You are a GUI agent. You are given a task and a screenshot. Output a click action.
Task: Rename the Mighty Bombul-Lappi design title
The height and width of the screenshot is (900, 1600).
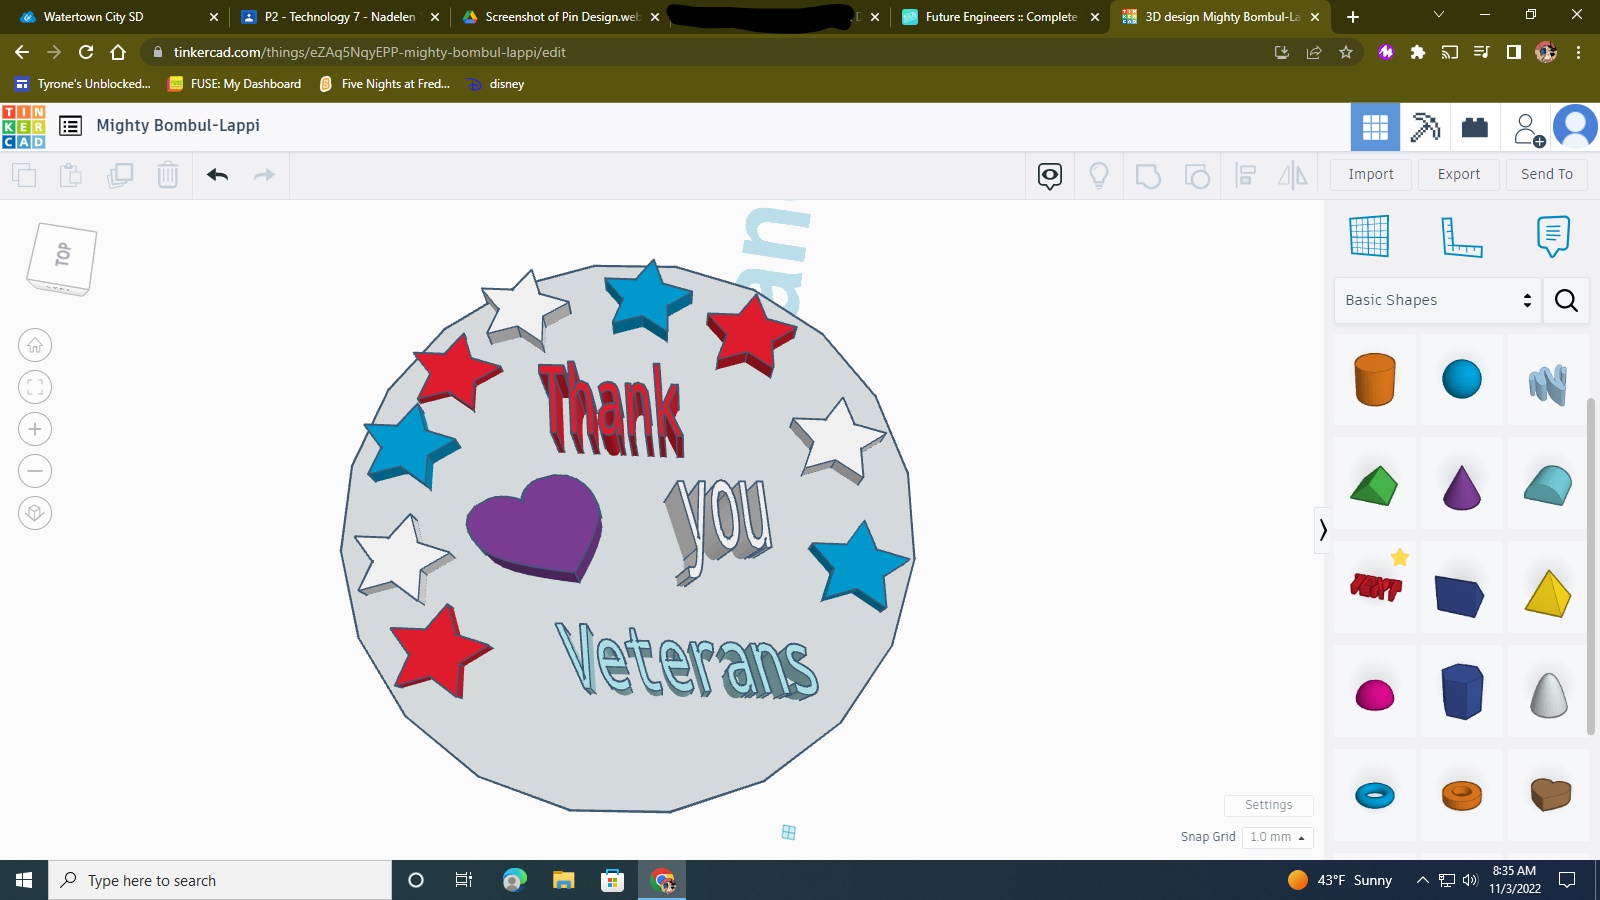point(178,125)
